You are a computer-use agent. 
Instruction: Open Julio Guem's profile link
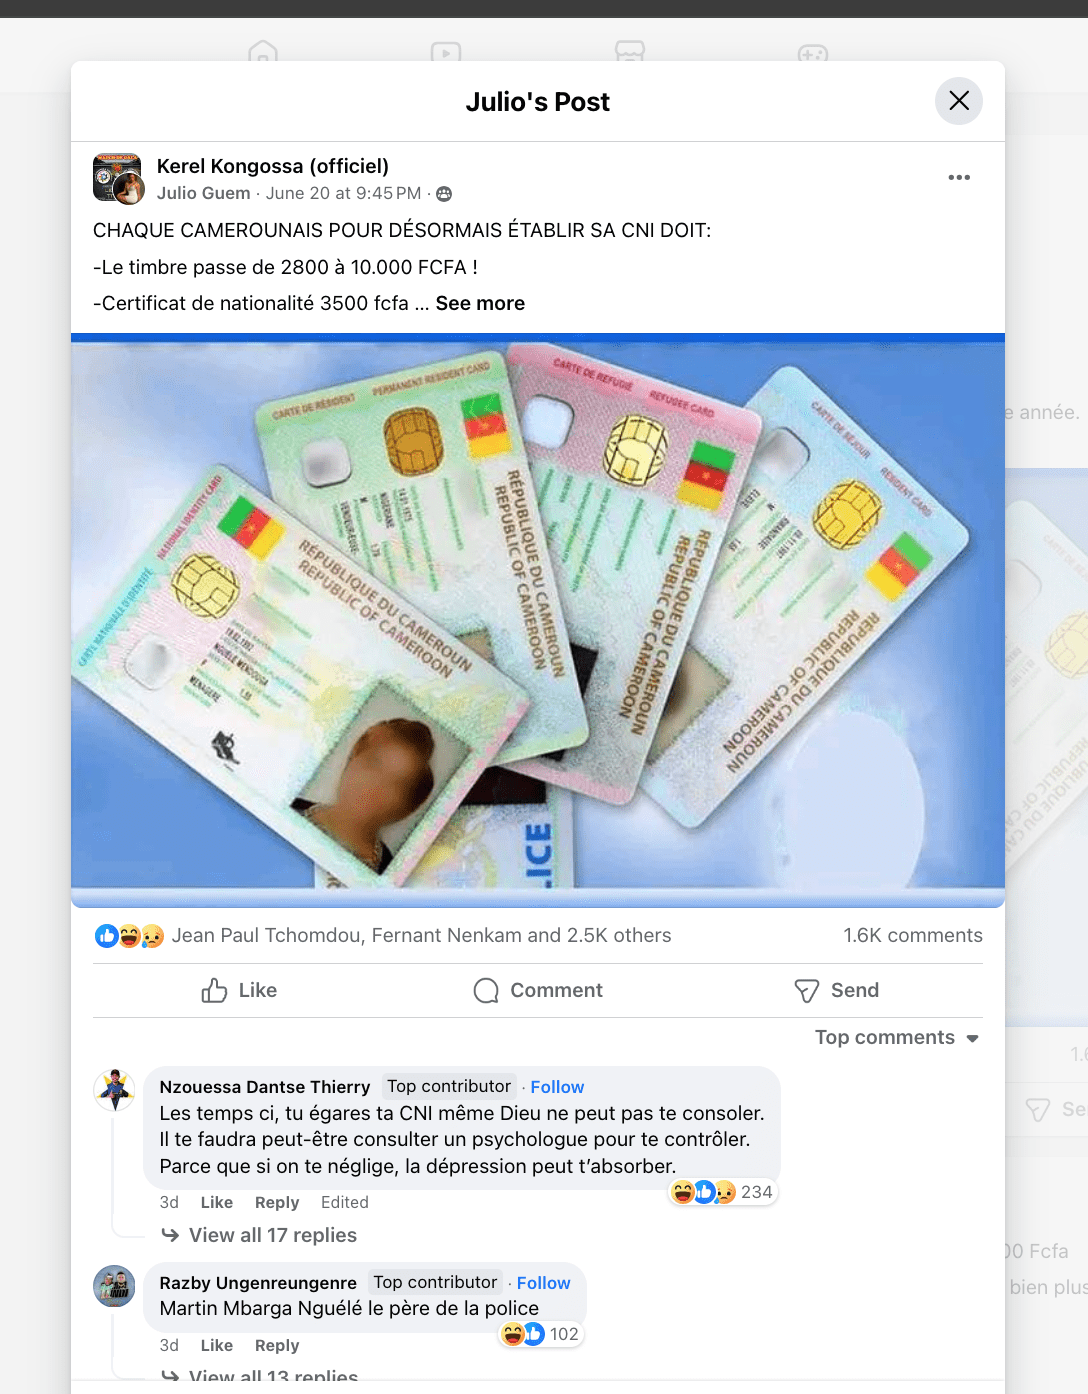(203, 193)
